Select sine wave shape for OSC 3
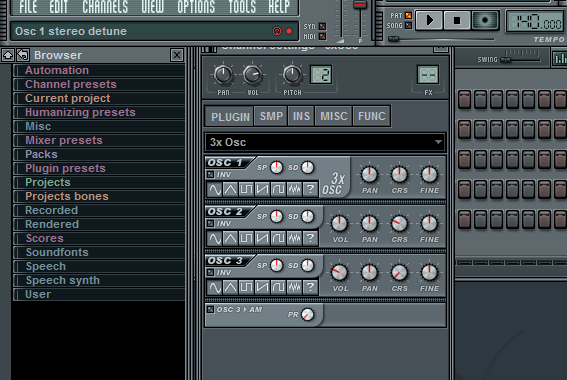 coord(215,287)
